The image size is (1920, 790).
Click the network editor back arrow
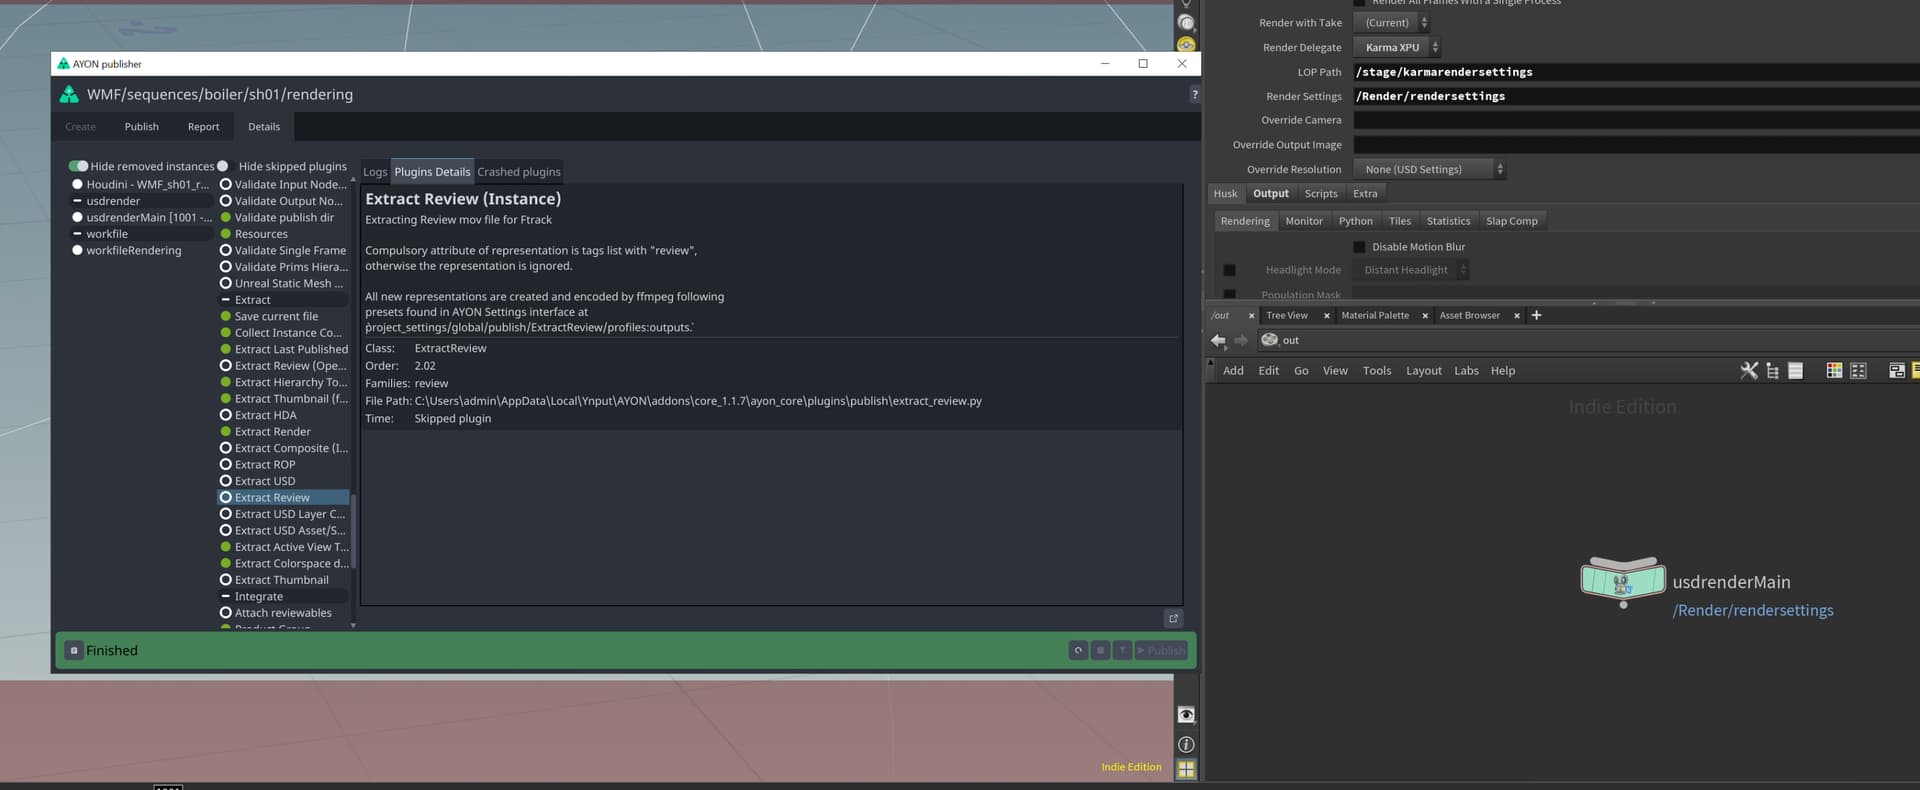click(1218, 340)
